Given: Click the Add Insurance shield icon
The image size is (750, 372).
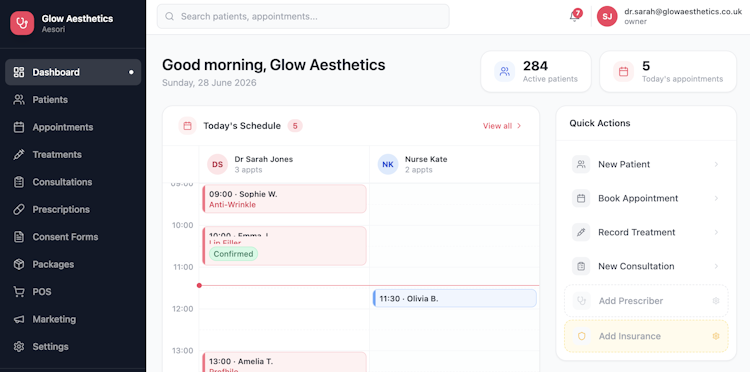Looking at the screenshot, I should (582, 336).
